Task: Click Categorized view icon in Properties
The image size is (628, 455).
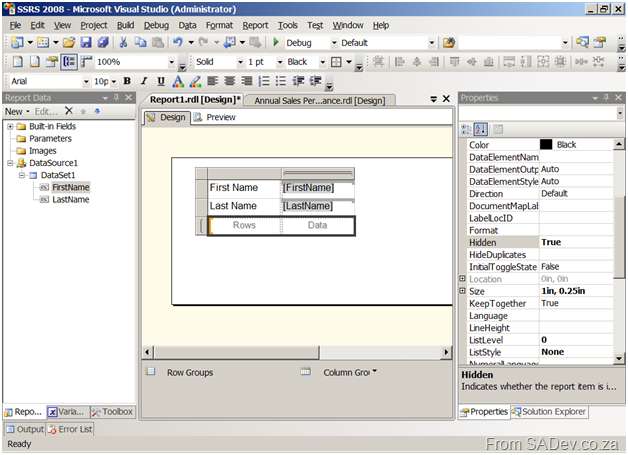Action: 466,129
